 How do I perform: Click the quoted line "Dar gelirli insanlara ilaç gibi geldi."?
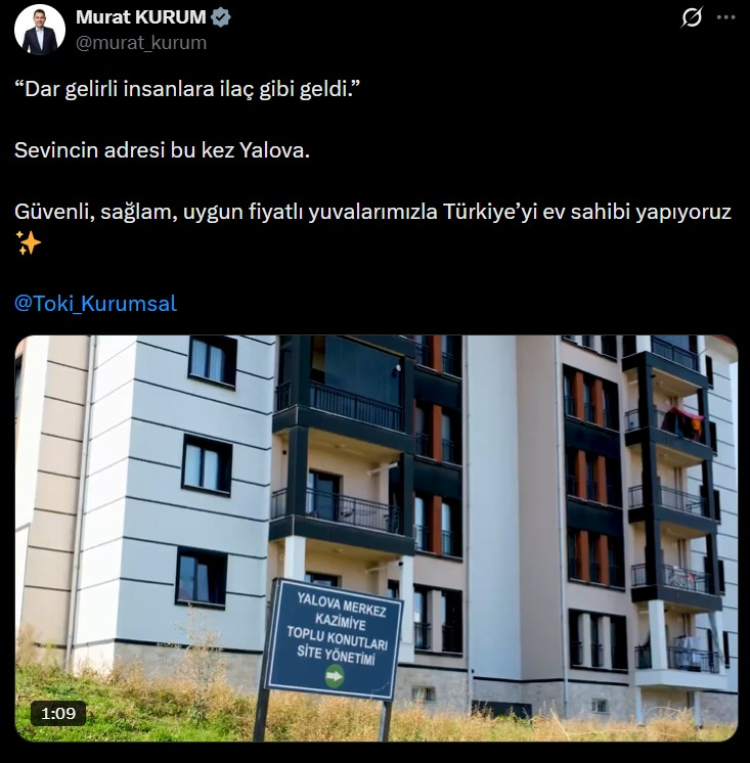point(187,90)
